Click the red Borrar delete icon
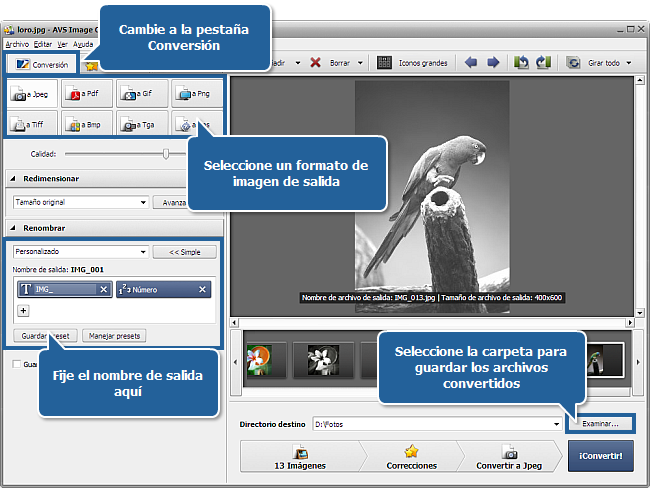The width and height of the screenshot is (650, 488). point(315,62)
